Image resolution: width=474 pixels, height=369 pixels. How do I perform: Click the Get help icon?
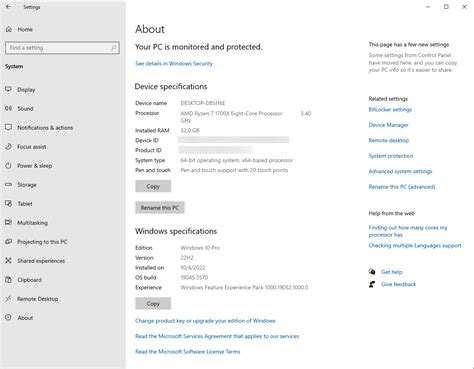[372, 271]
